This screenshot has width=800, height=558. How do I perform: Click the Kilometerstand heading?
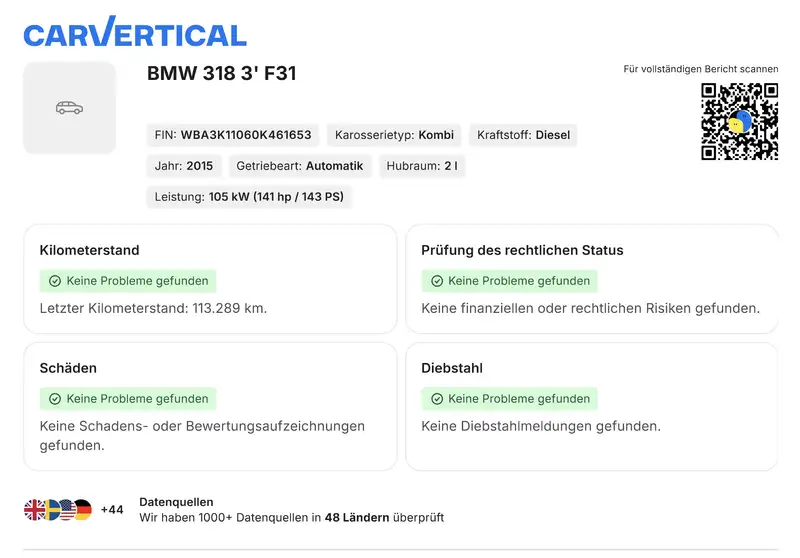pyautogui.click(x=89, y=250)
